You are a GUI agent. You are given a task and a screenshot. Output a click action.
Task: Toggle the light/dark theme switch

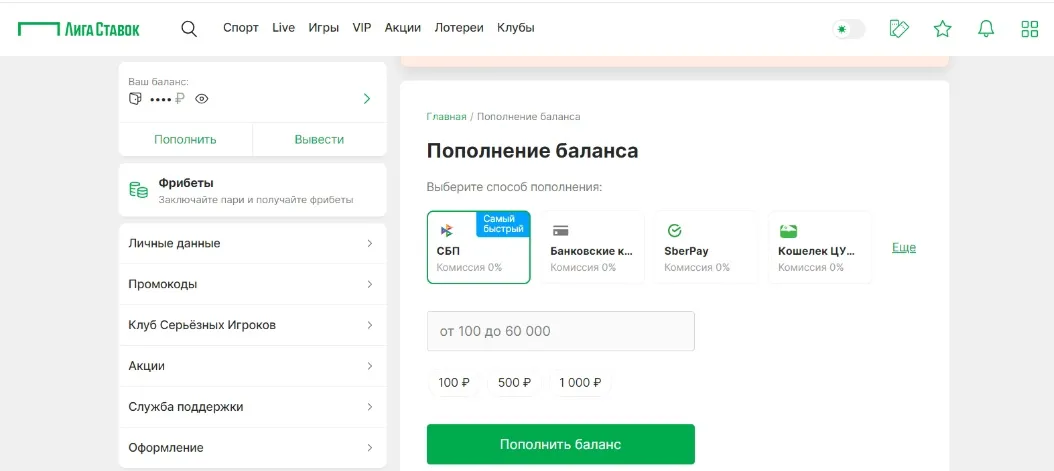[848, 29]
